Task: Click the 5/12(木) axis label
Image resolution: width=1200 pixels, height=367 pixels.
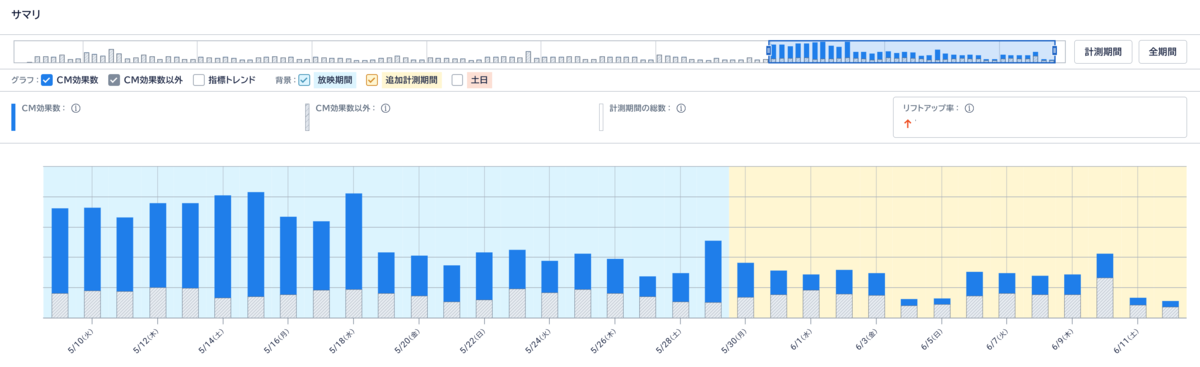Action: click(146, 341)
